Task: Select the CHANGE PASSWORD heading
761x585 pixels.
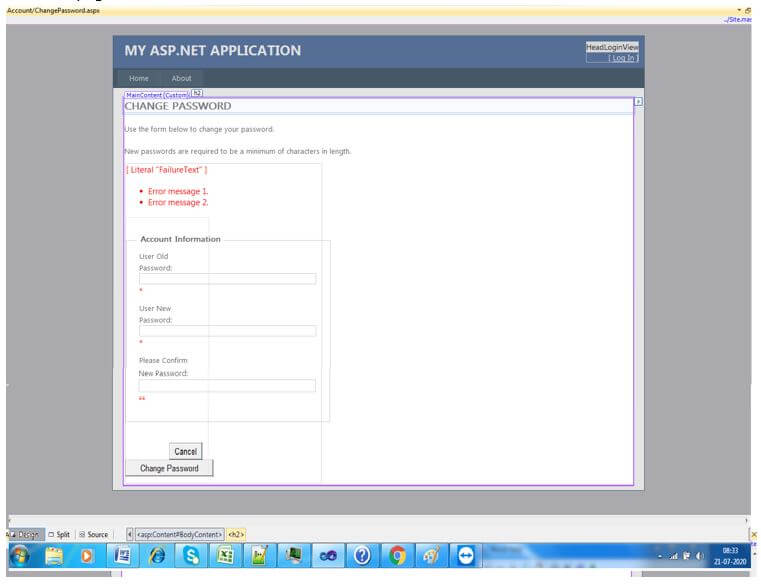Action: coord(178,106)
